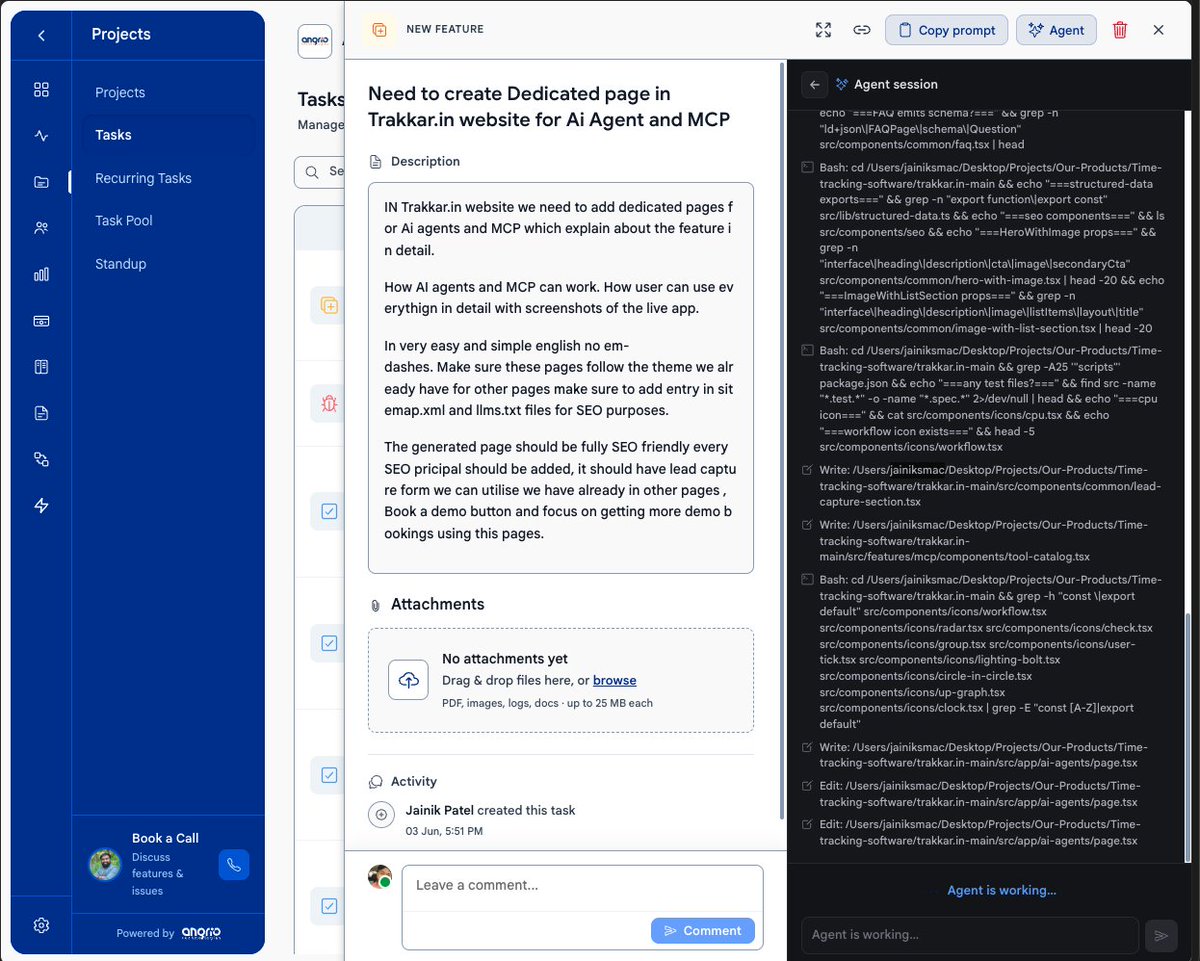Click the agent message input field

tap(969, 935)
